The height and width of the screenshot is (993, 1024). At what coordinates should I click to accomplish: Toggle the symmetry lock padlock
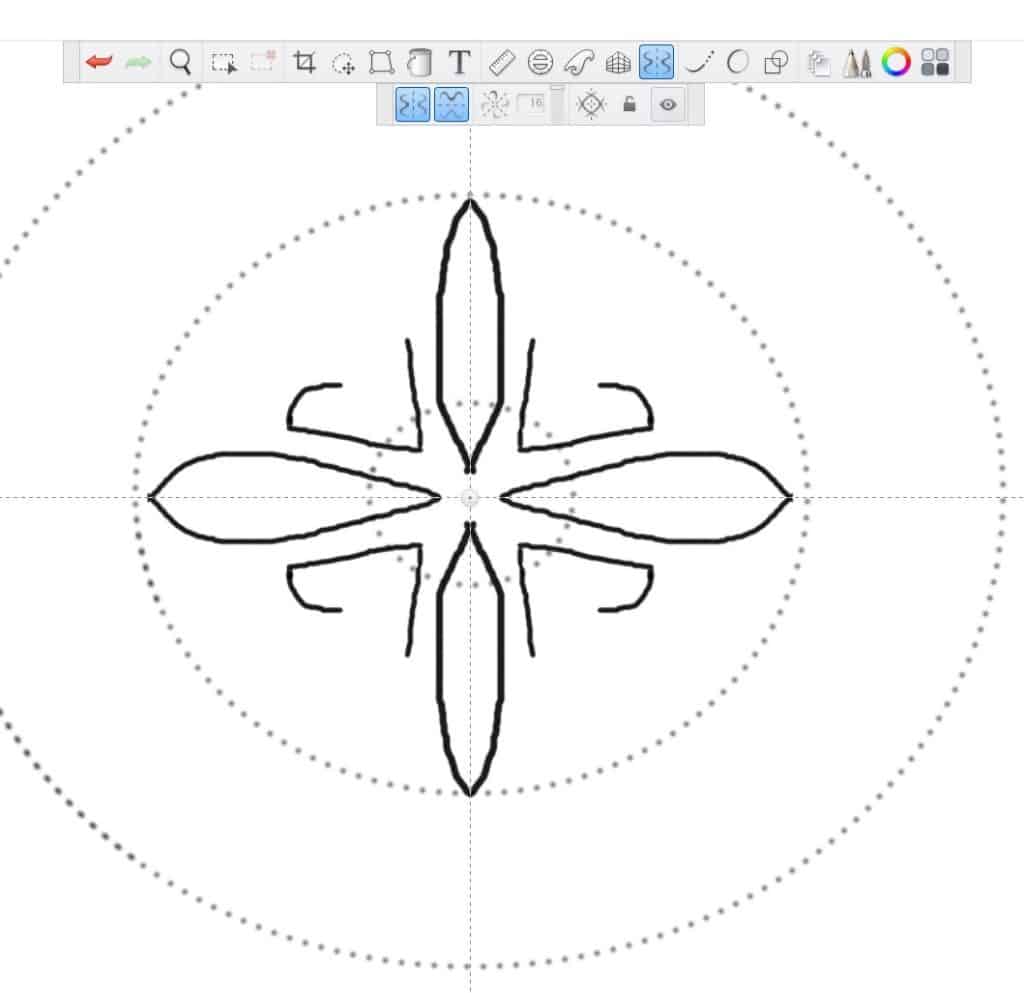point(630,104)
